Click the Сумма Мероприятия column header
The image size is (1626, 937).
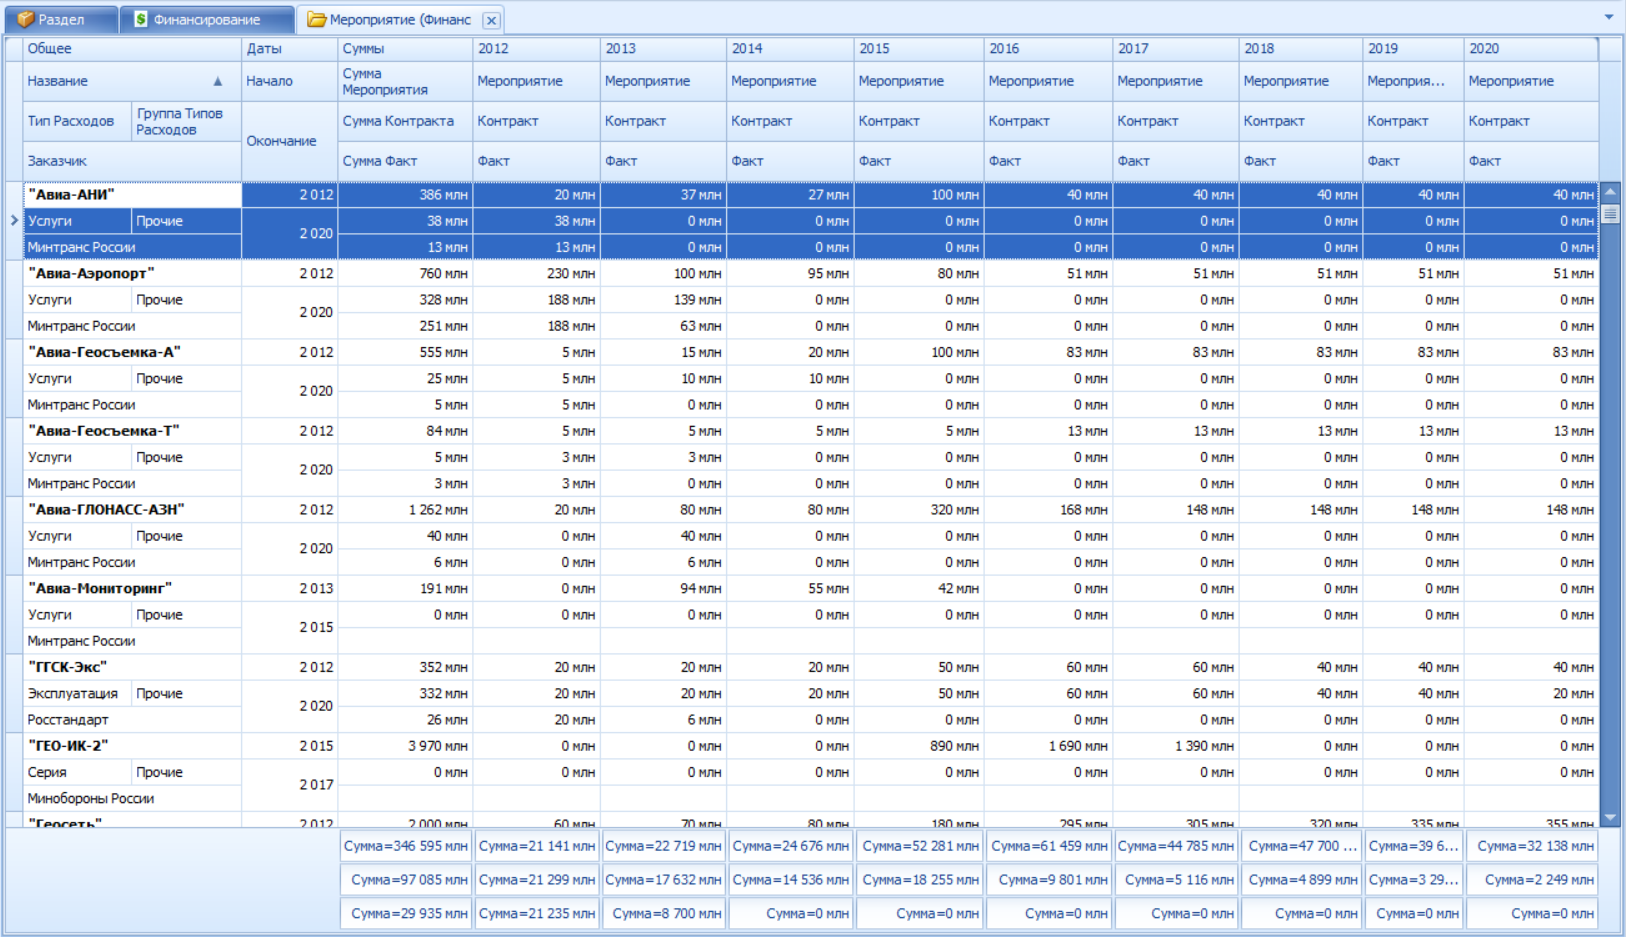pyautogui.click(x=405, y=81)
